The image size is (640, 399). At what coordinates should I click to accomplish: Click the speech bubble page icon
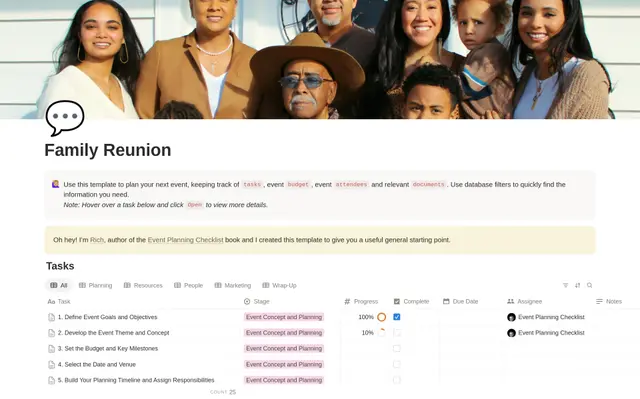point(65,118)
